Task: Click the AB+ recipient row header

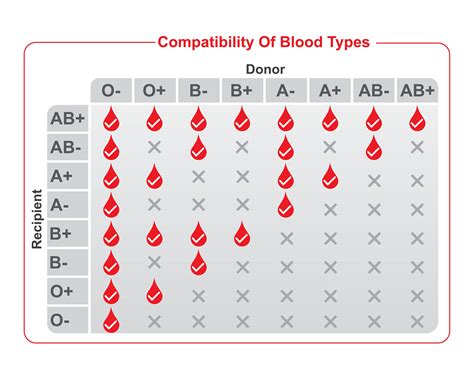Action: click(x=68, y=118)
